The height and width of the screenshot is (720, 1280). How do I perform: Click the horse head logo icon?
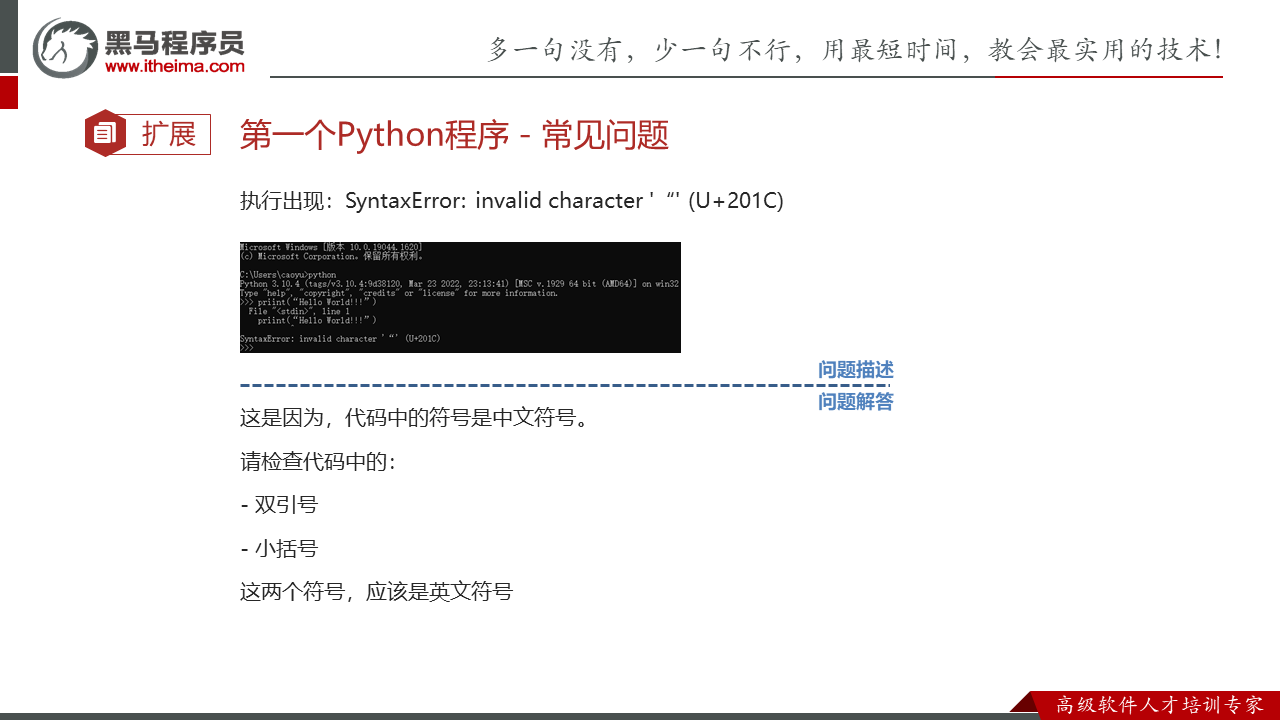(x=65, y=47)
